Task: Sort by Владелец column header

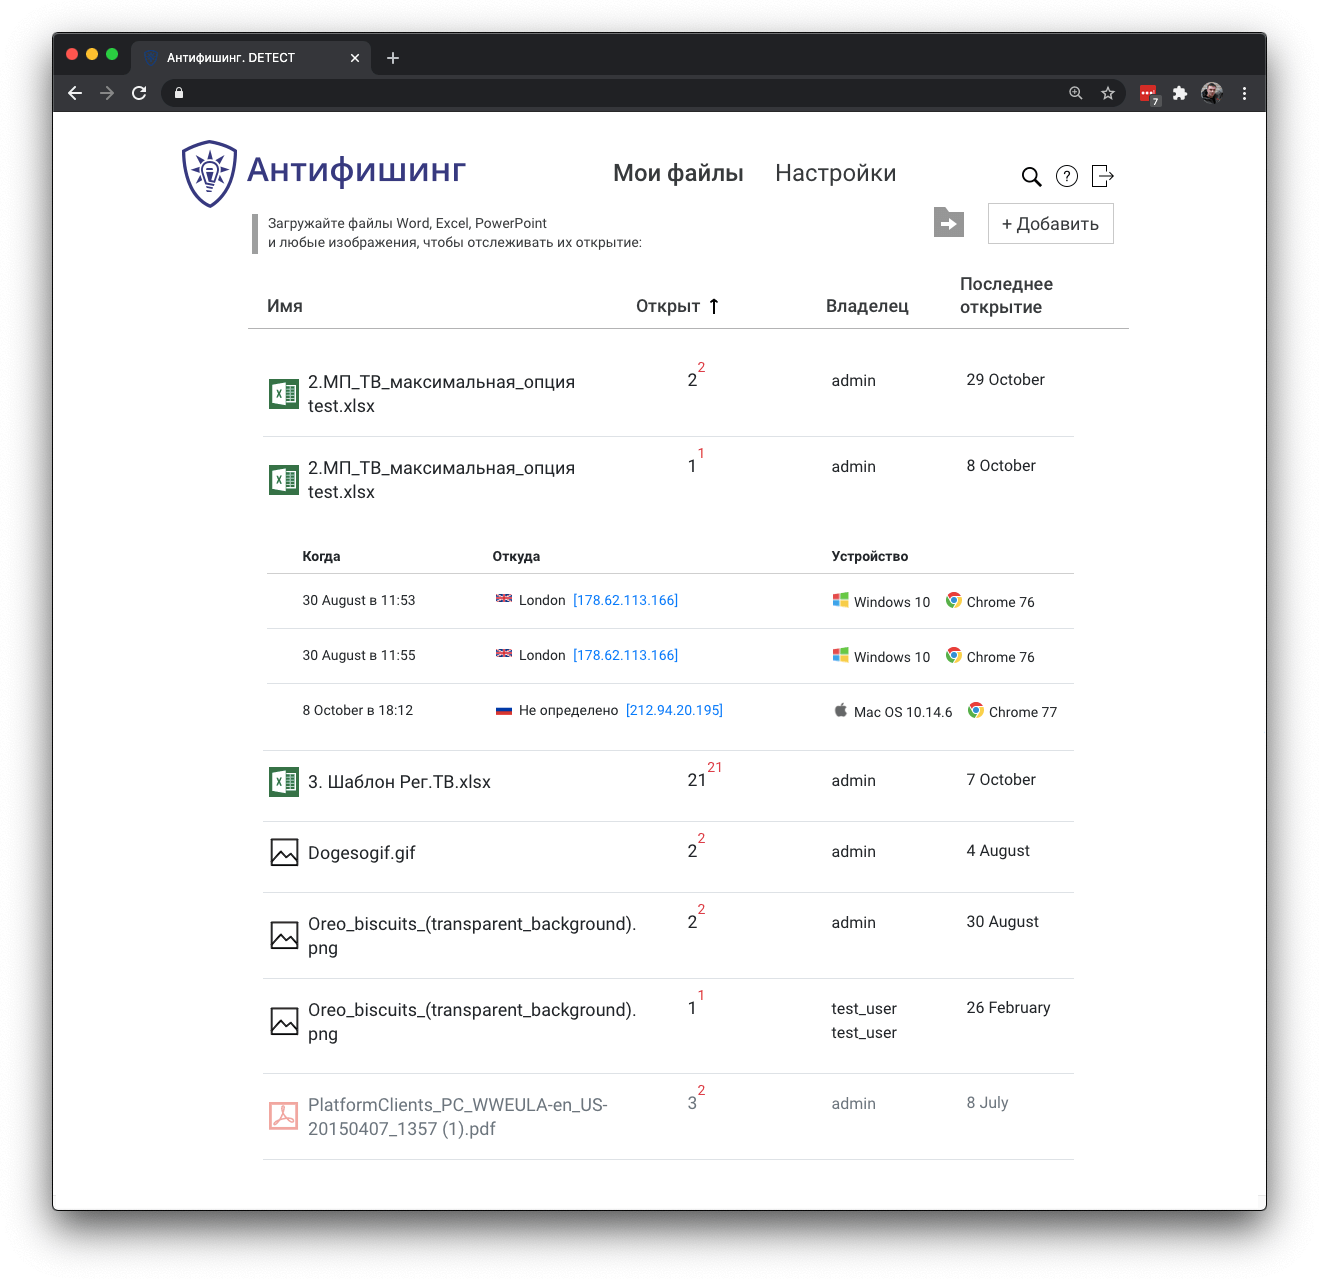Action: (x=867, y=306)
